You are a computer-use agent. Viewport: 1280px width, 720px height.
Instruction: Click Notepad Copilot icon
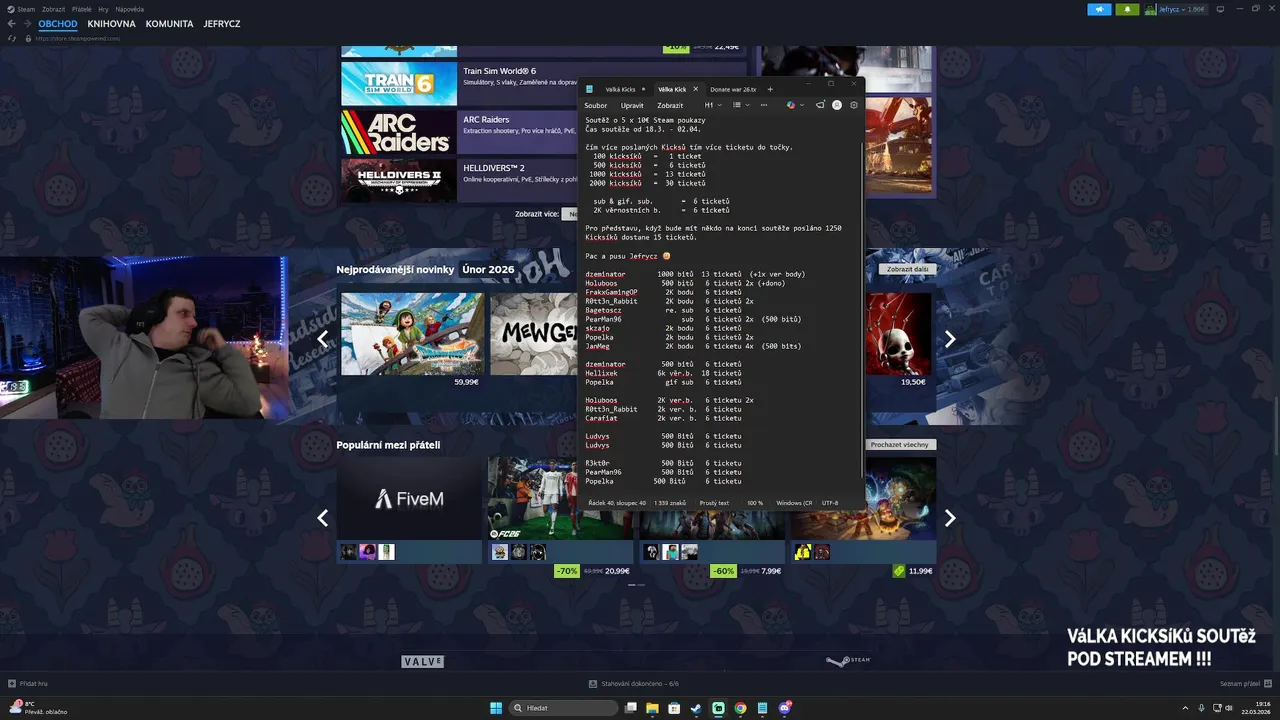[791, 105]
